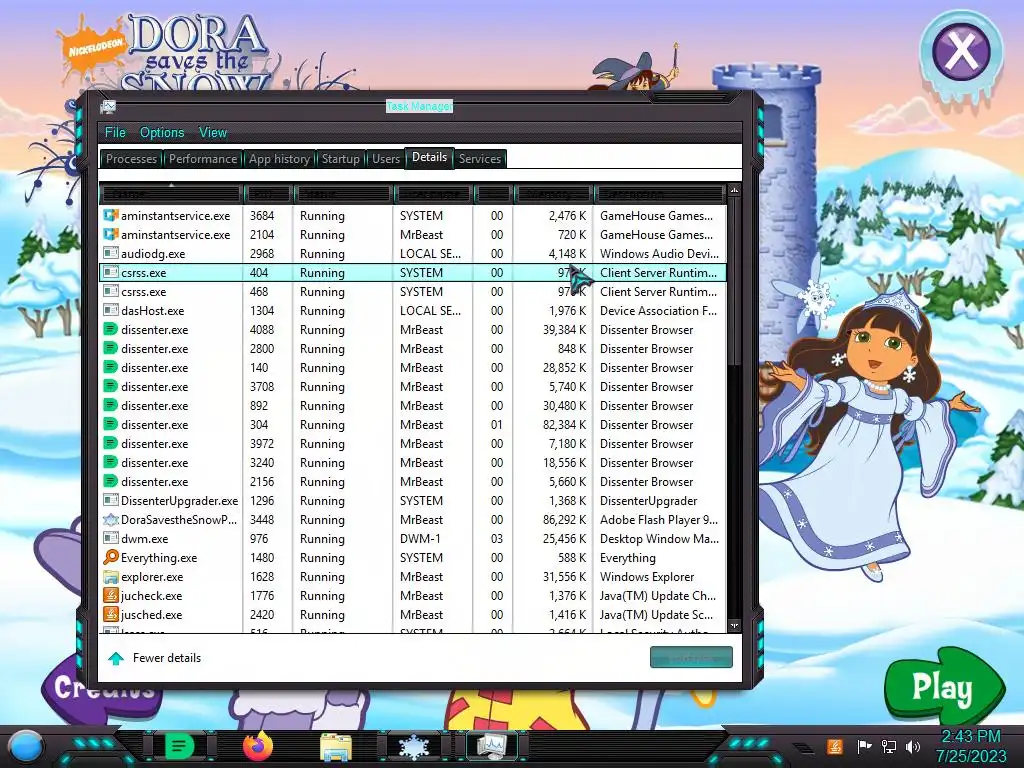Switch to the Startup tab
The height and width of the screenshot is (768, 1024).
pyautogui.click(x=340, y=159)
